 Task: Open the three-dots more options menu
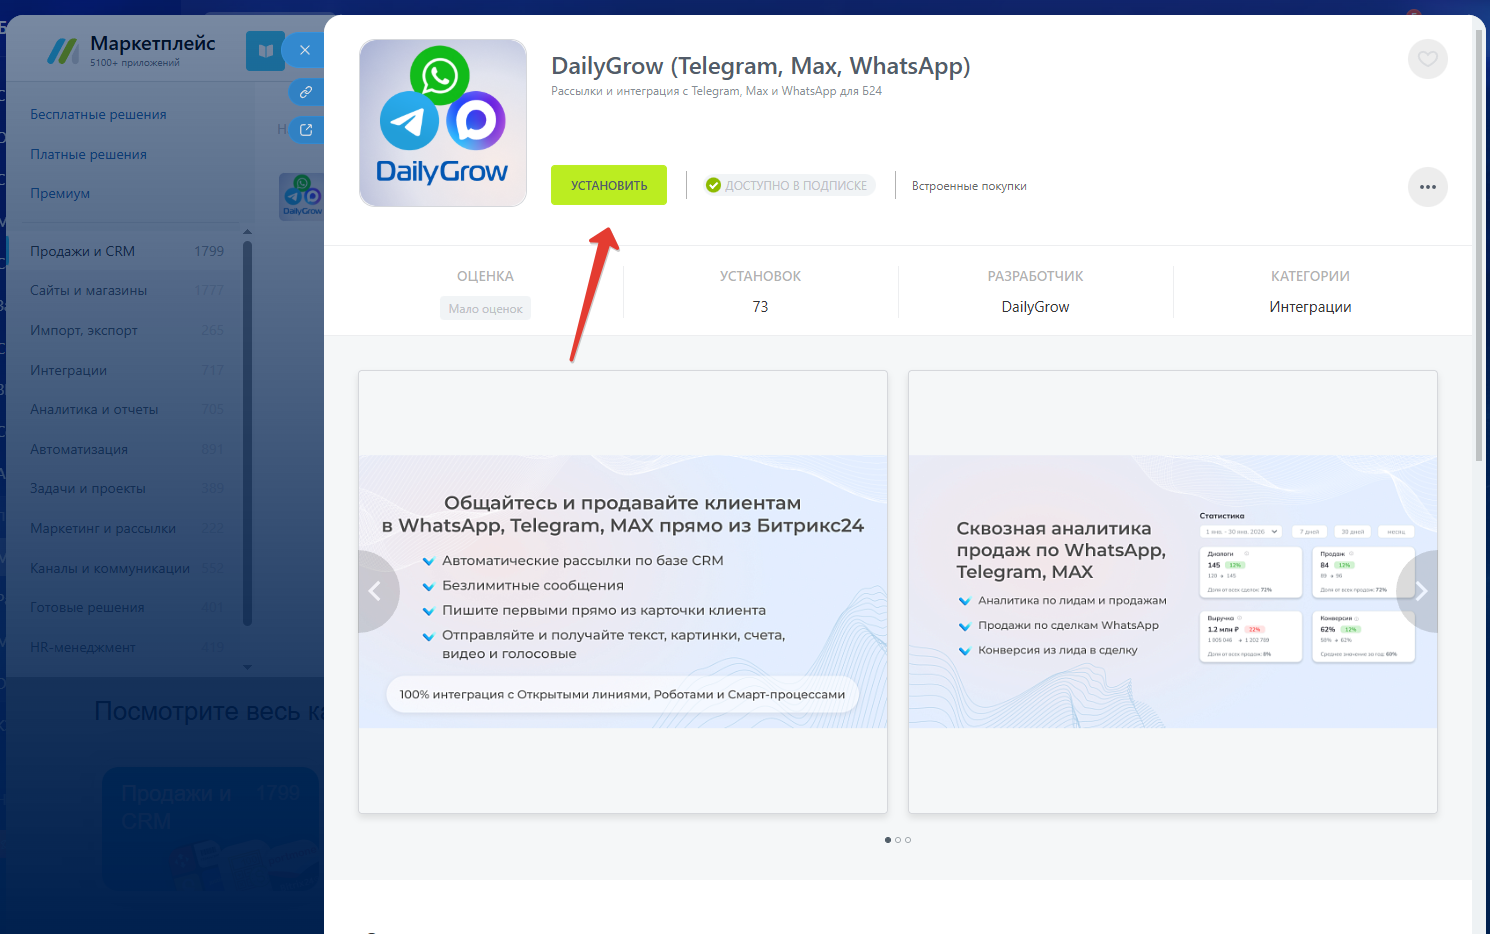1427,187
